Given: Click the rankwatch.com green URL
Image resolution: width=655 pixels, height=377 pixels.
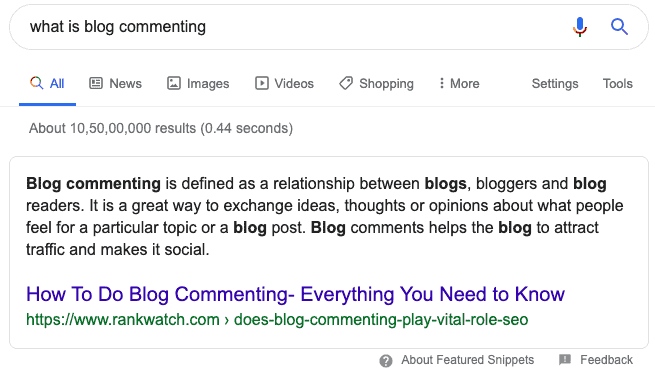Looking at the screenshot, I should (x=277, y=320).
